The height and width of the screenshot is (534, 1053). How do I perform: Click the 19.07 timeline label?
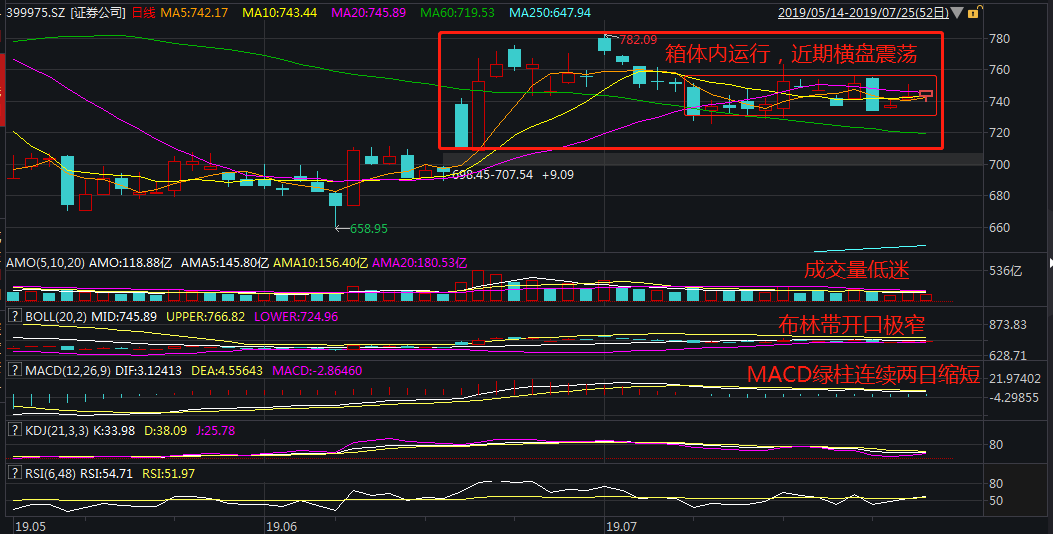pyautogui.click(x=621, y=526)
